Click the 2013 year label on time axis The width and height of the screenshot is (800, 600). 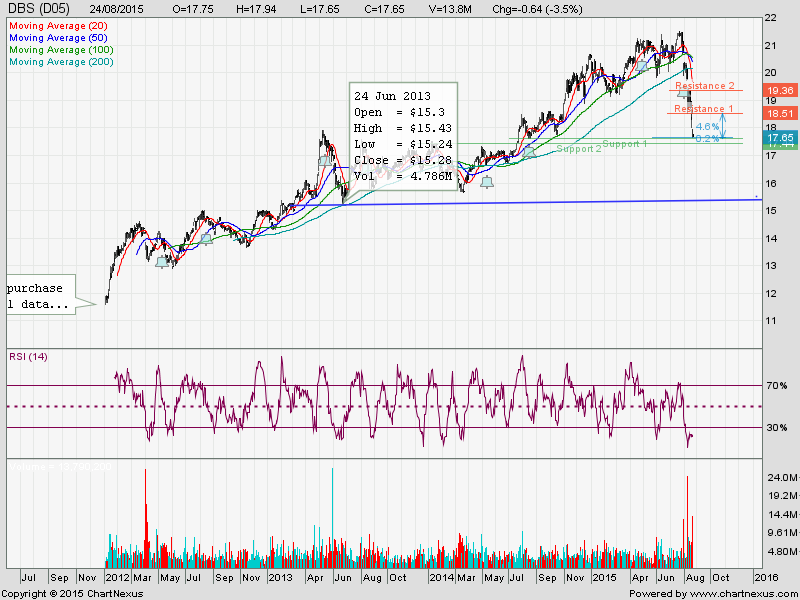tap(280, 578)
